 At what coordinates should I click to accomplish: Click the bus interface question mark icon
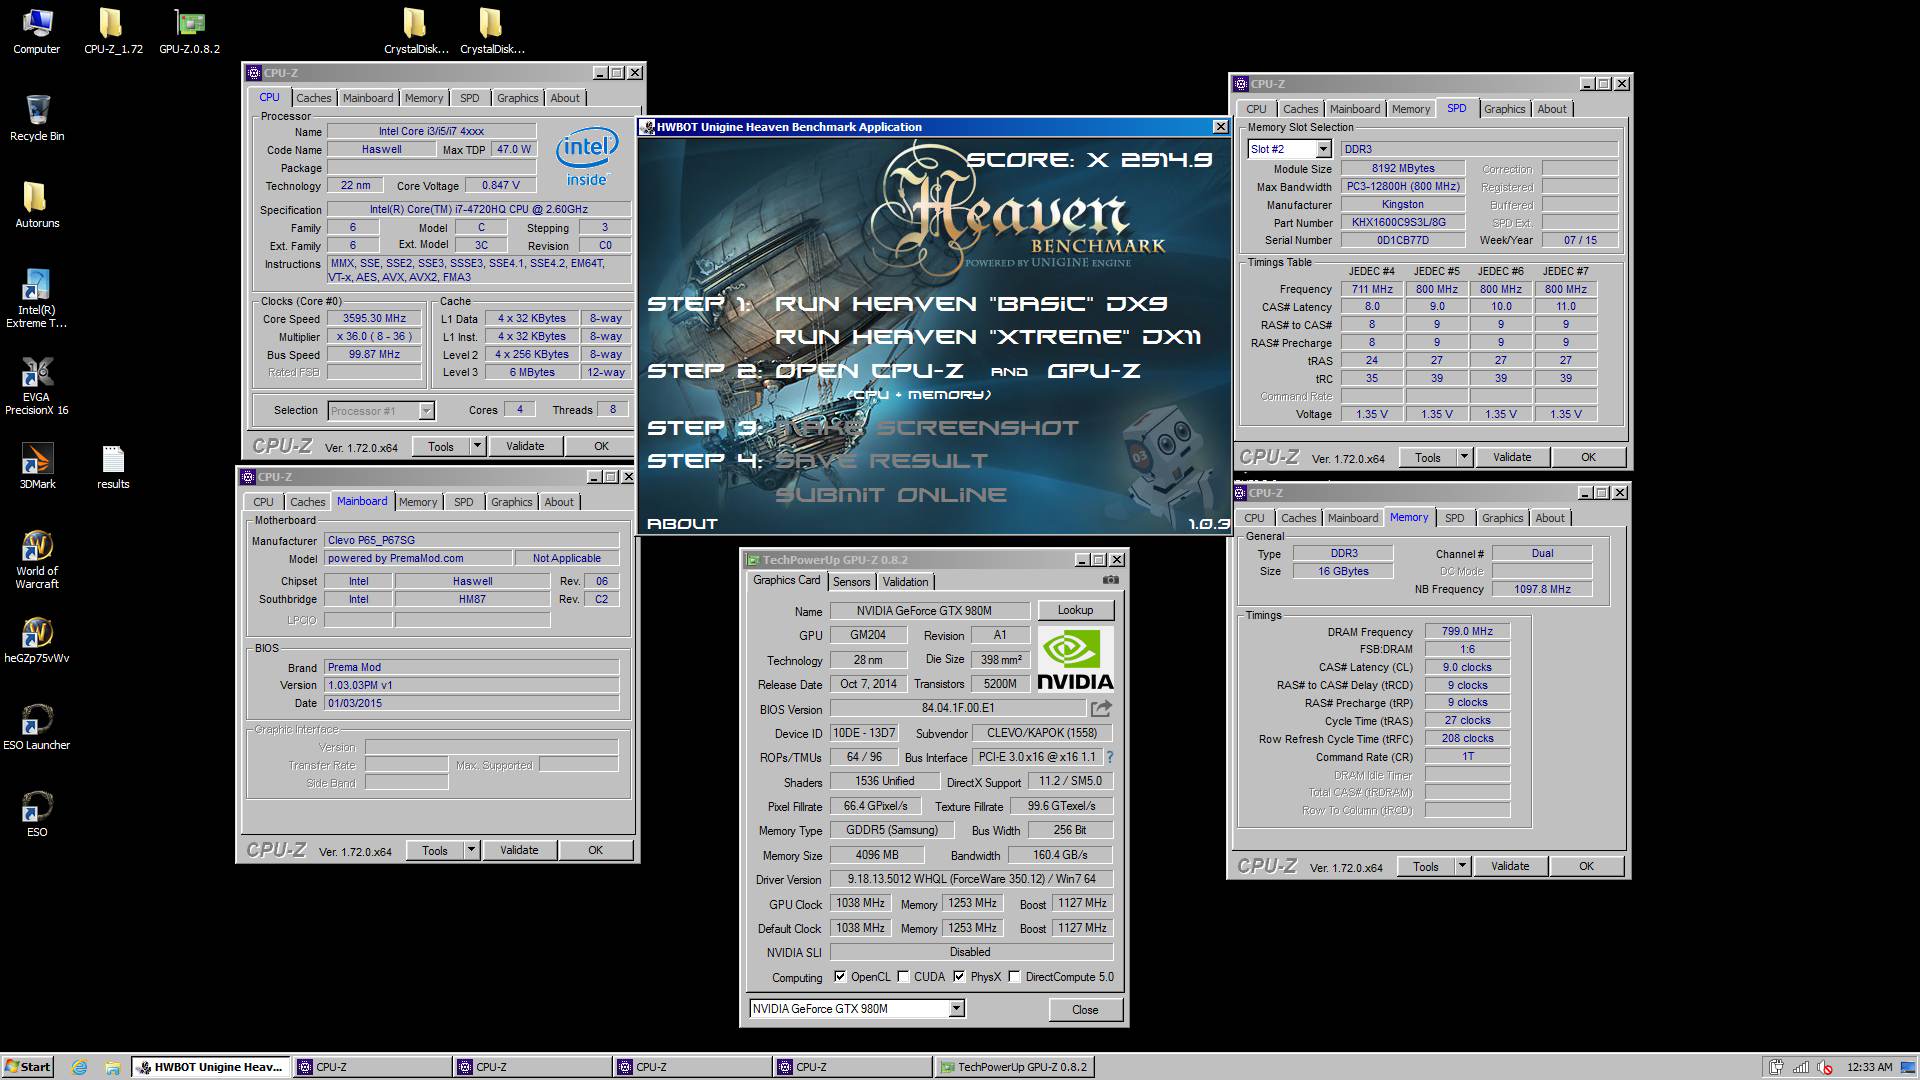(1109, 757)
